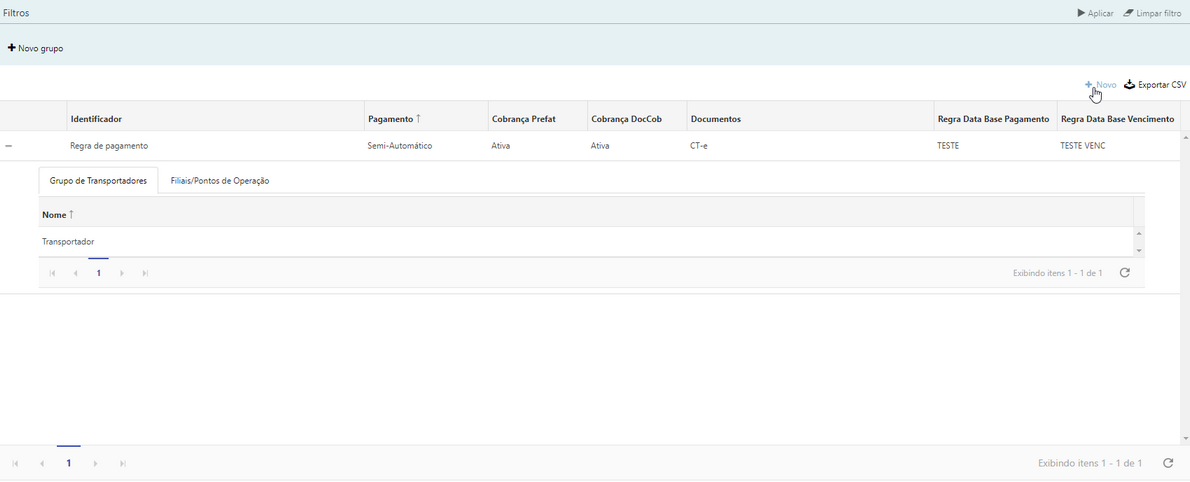Go to previous page in nested grid pager

click(x=76, y=273)
